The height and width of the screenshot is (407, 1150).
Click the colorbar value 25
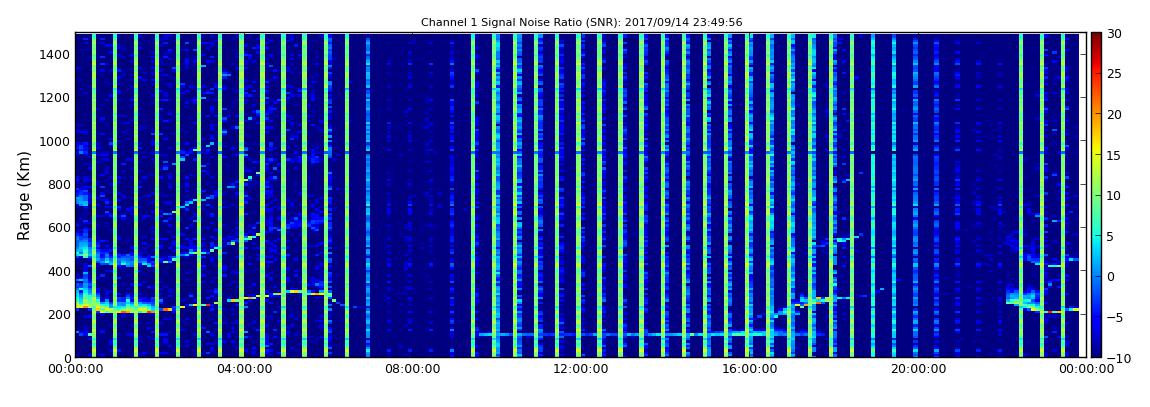[1114, 73]
